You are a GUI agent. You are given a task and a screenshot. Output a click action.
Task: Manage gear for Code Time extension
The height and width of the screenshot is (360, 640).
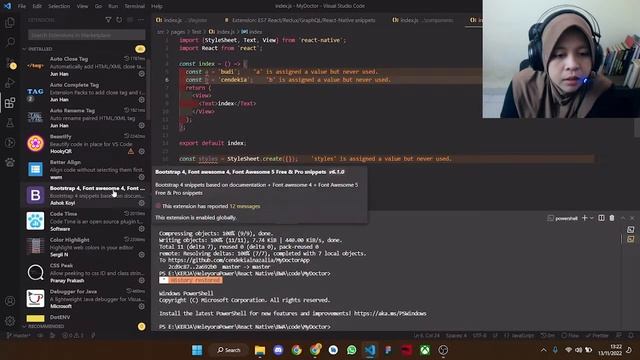[x=142, y=229]
